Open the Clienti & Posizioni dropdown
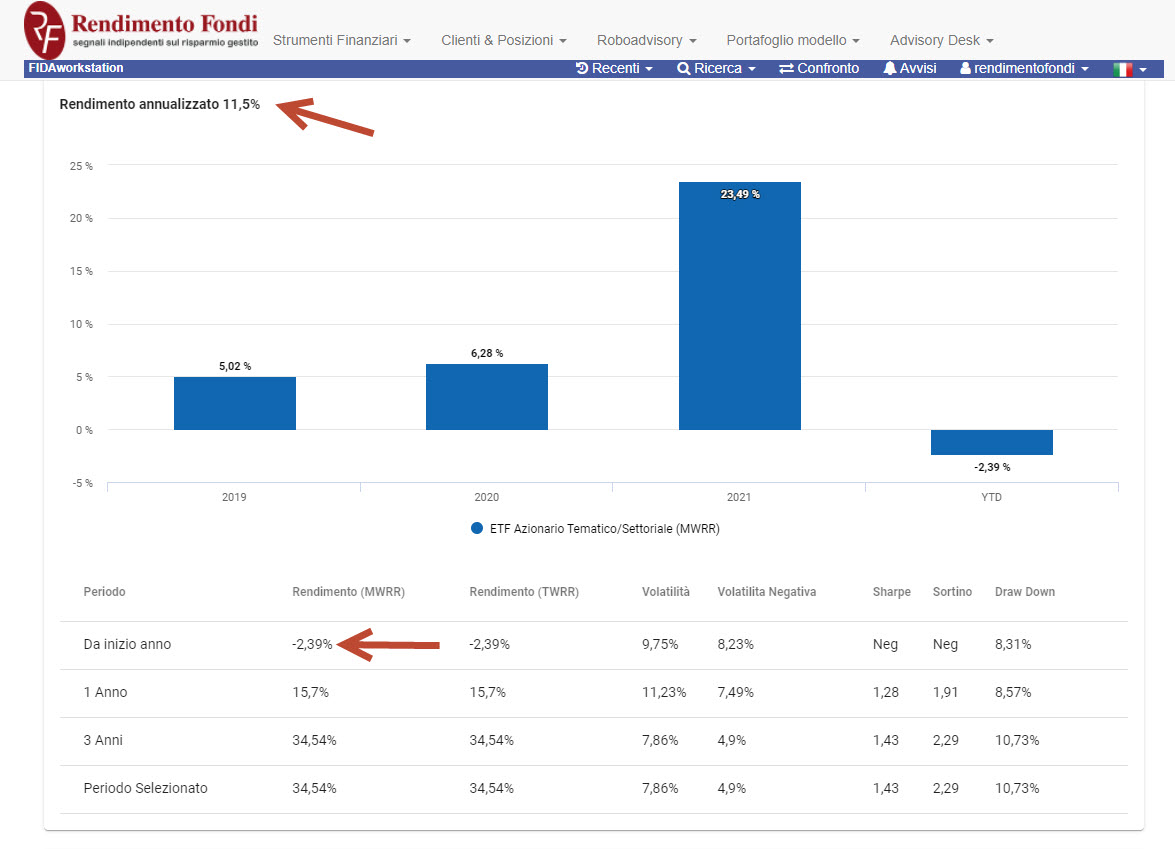 point(504,40)
